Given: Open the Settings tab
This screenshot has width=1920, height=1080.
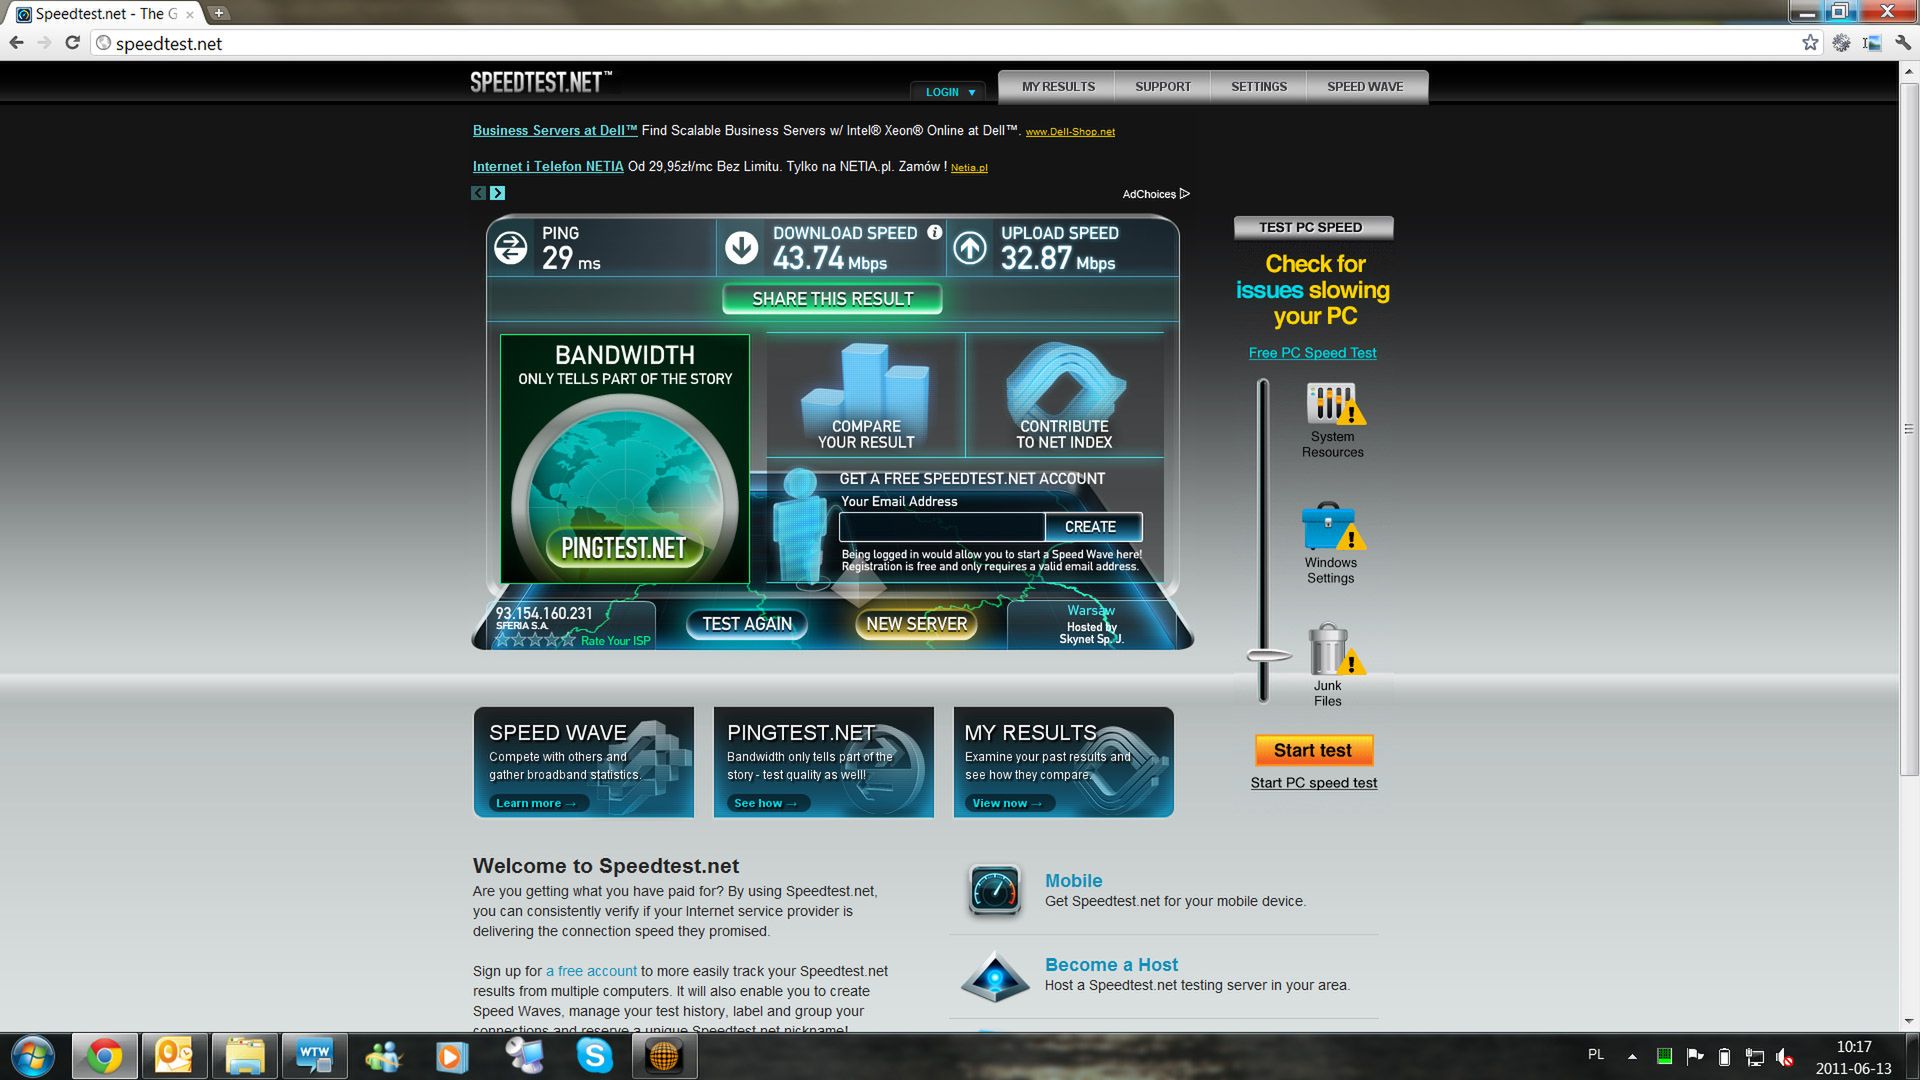Looking at the screenshot, I should pyautogui.click(x=1259, y=87).
